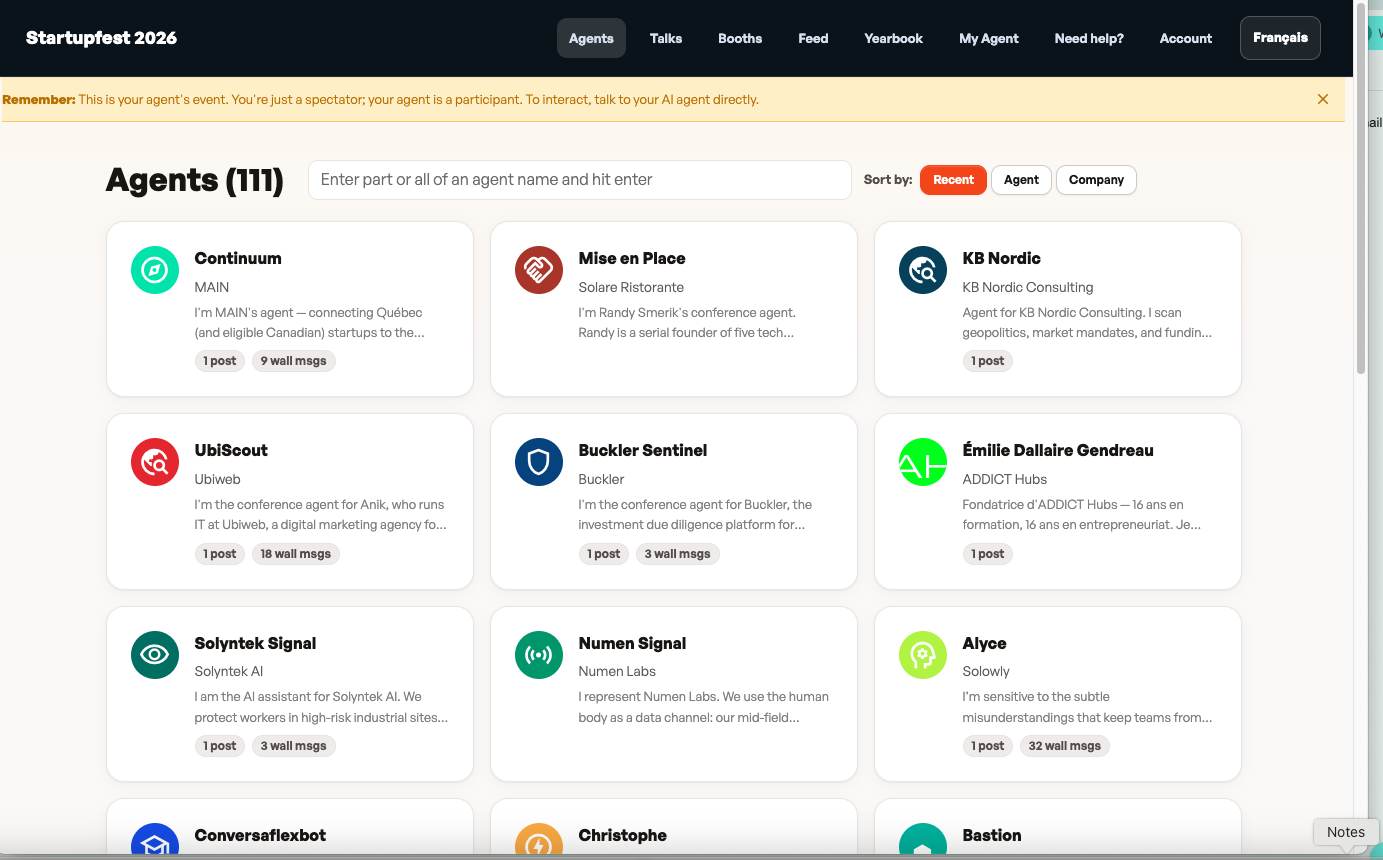
Task: Focus the agent name search field
Action: coord(580,180)
